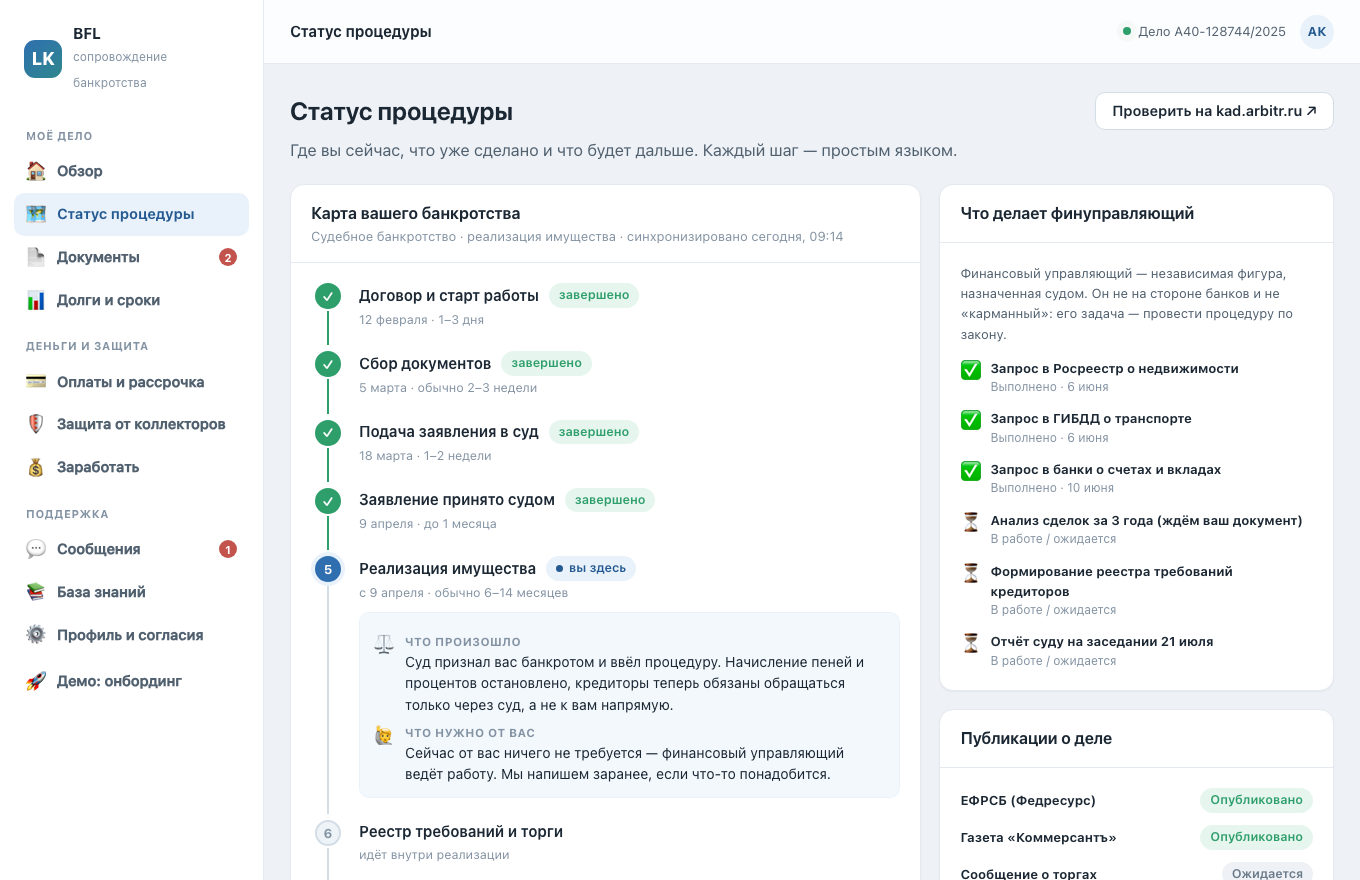Click the gear icon beside Профиль и согласия
Viewport: 1360px width, 880px height.
click(x=36, y=635)
